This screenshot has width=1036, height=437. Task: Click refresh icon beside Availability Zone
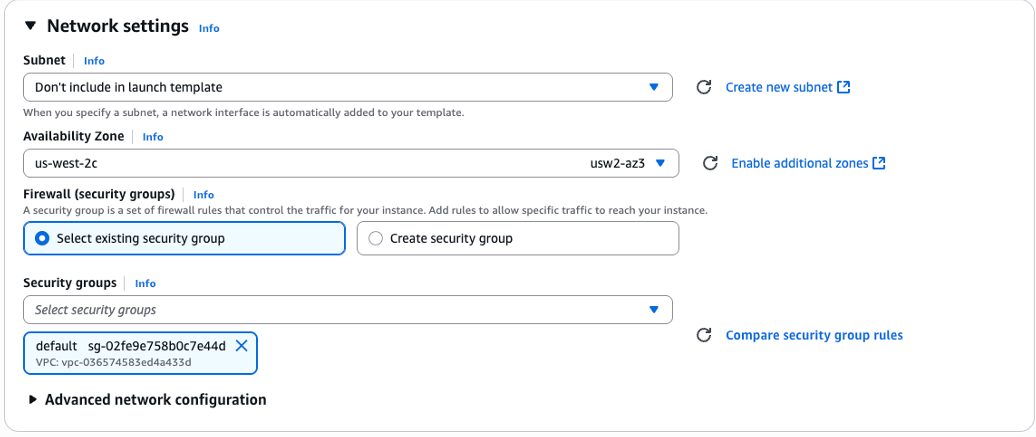point(710,163)
